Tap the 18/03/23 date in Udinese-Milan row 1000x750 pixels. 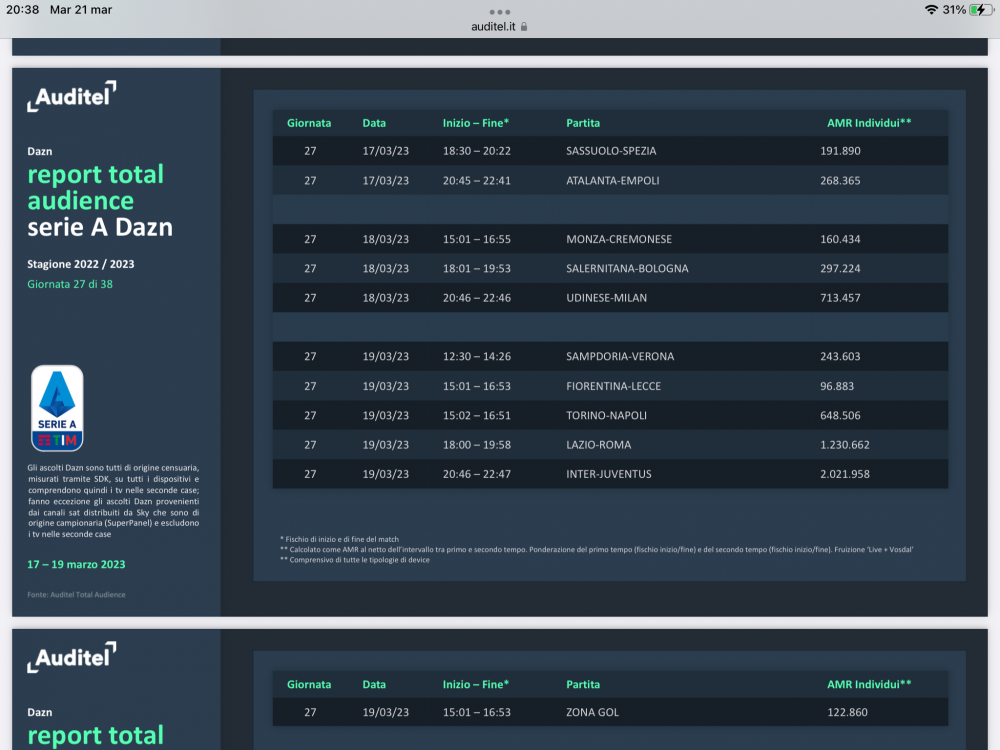[385, 298]
